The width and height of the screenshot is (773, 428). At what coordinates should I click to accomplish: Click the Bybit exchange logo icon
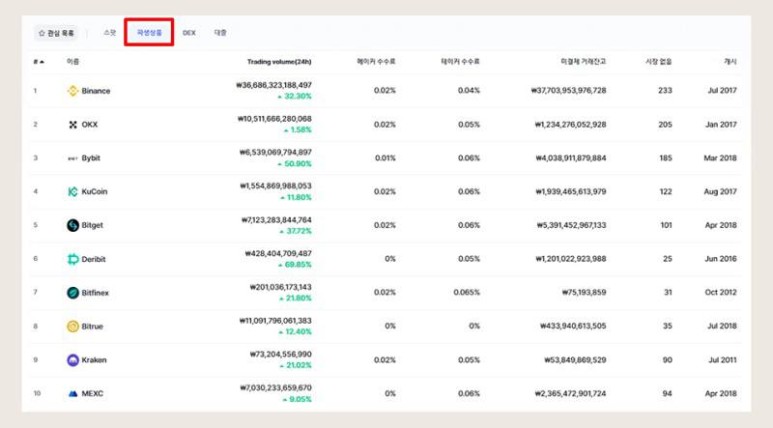[72, 158]
